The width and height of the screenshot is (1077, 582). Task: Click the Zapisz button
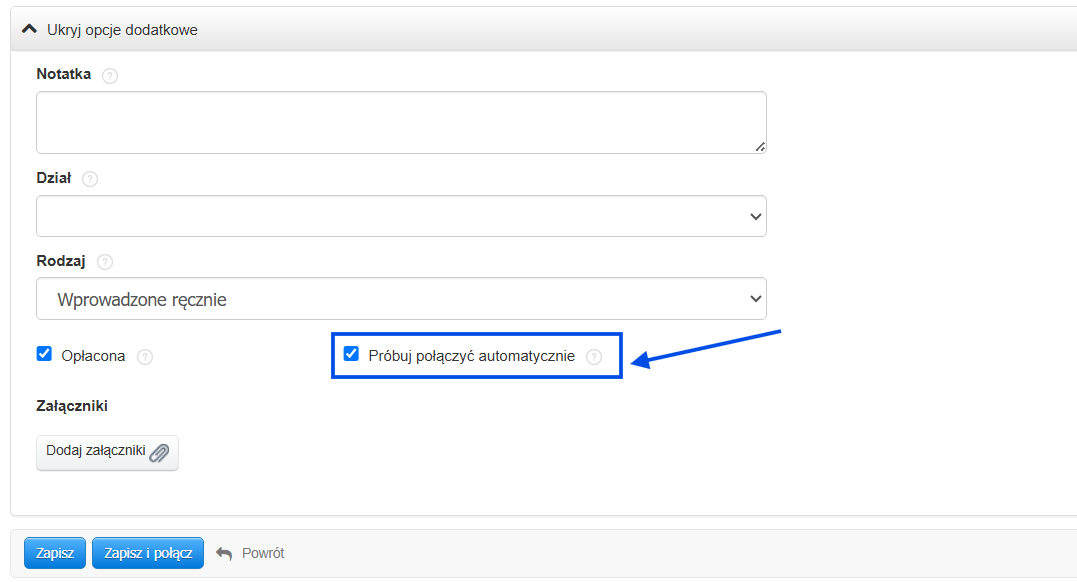[x=55, y=553]
